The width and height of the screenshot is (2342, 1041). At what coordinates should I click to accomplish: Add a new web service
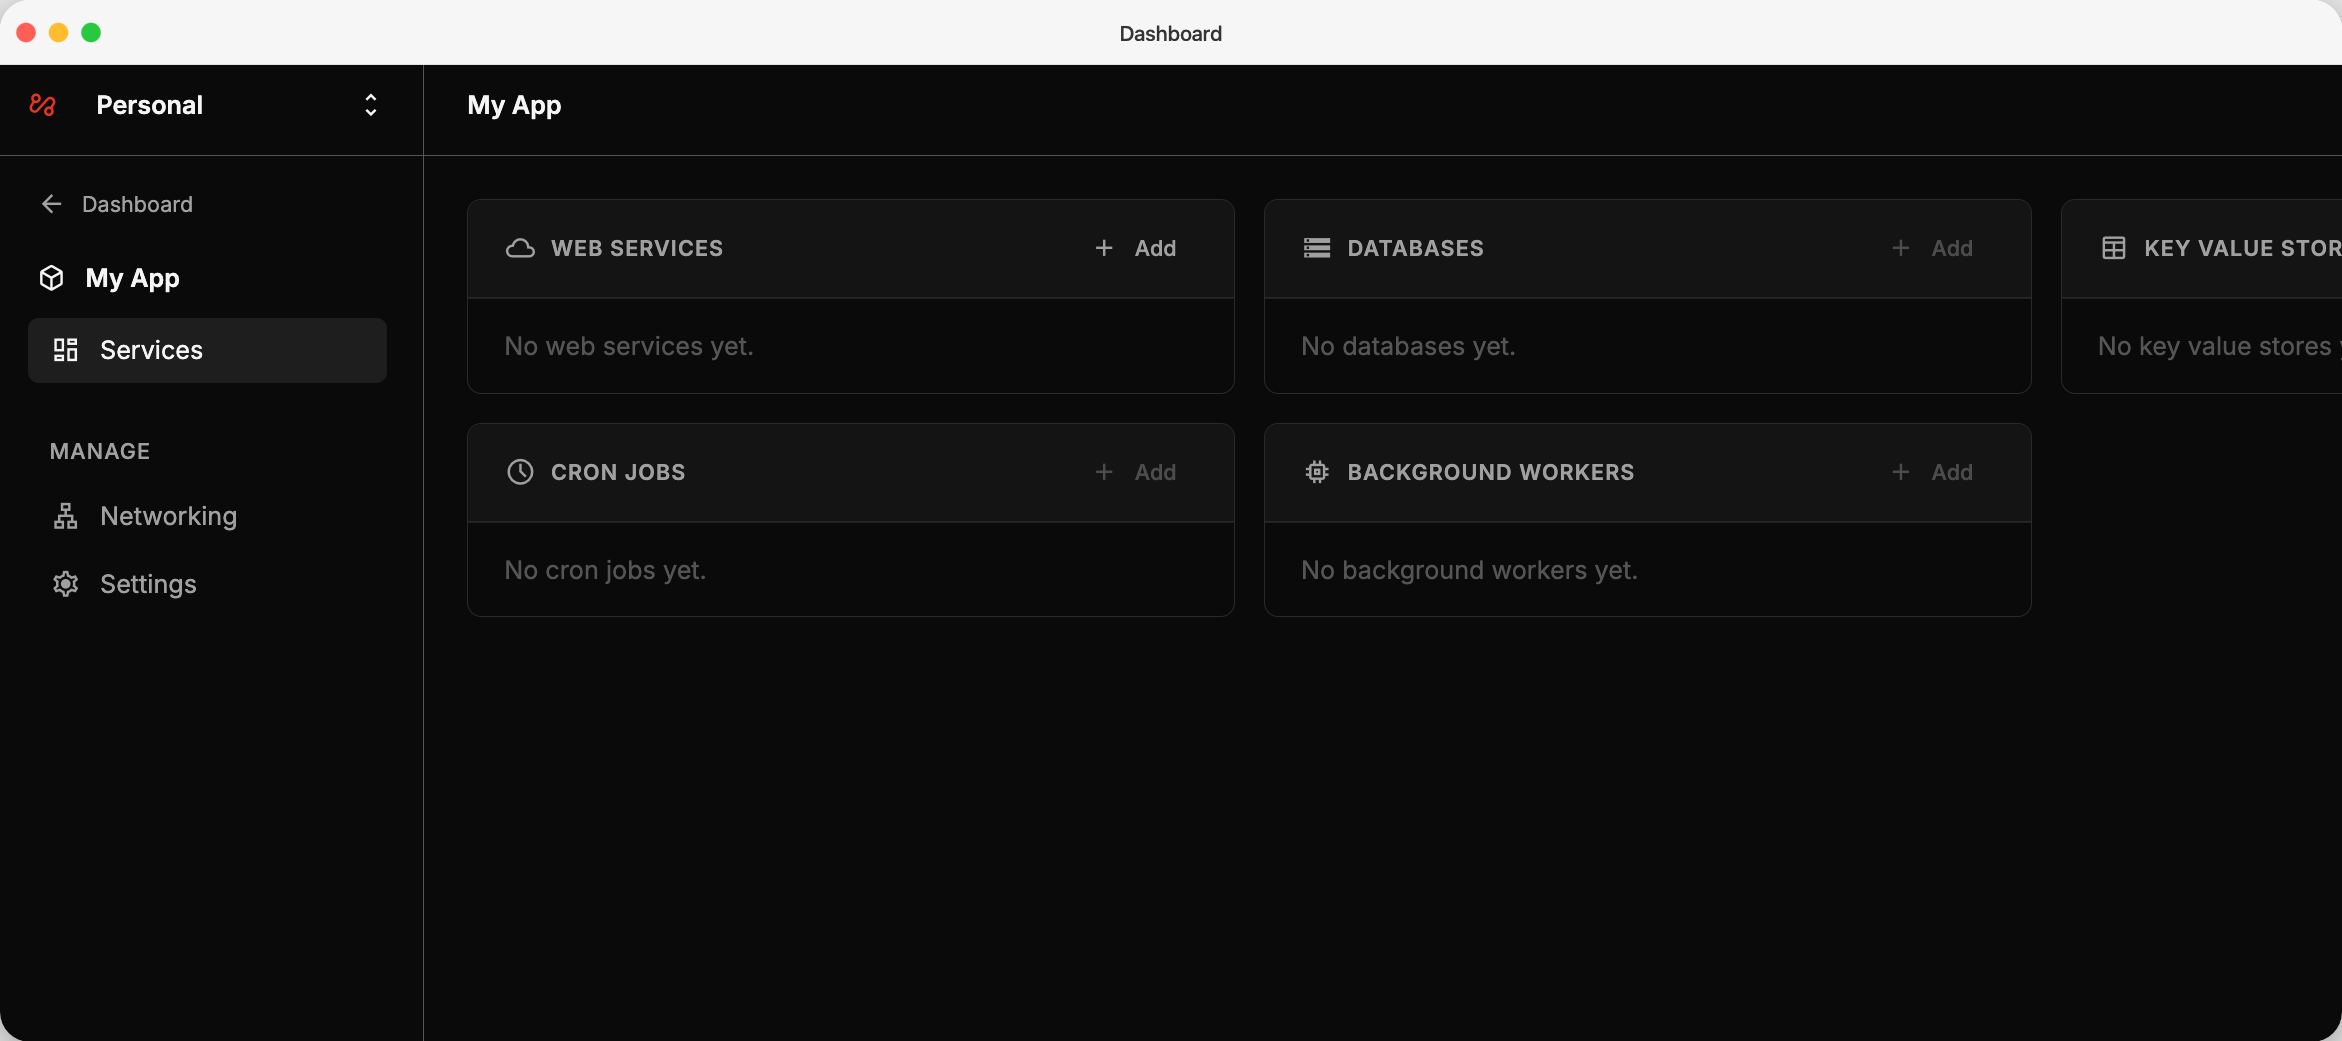[x=1136, y=248]
